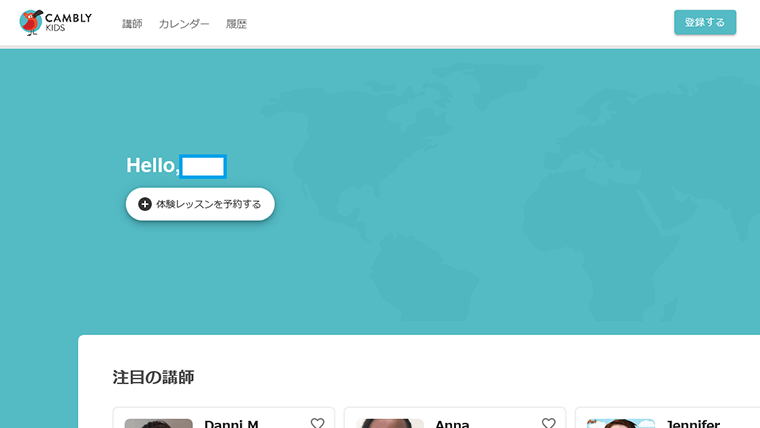Open tutor Danni M's profile photo
Image resolution: width=760 pixels, height=428 pixels.
158,424
